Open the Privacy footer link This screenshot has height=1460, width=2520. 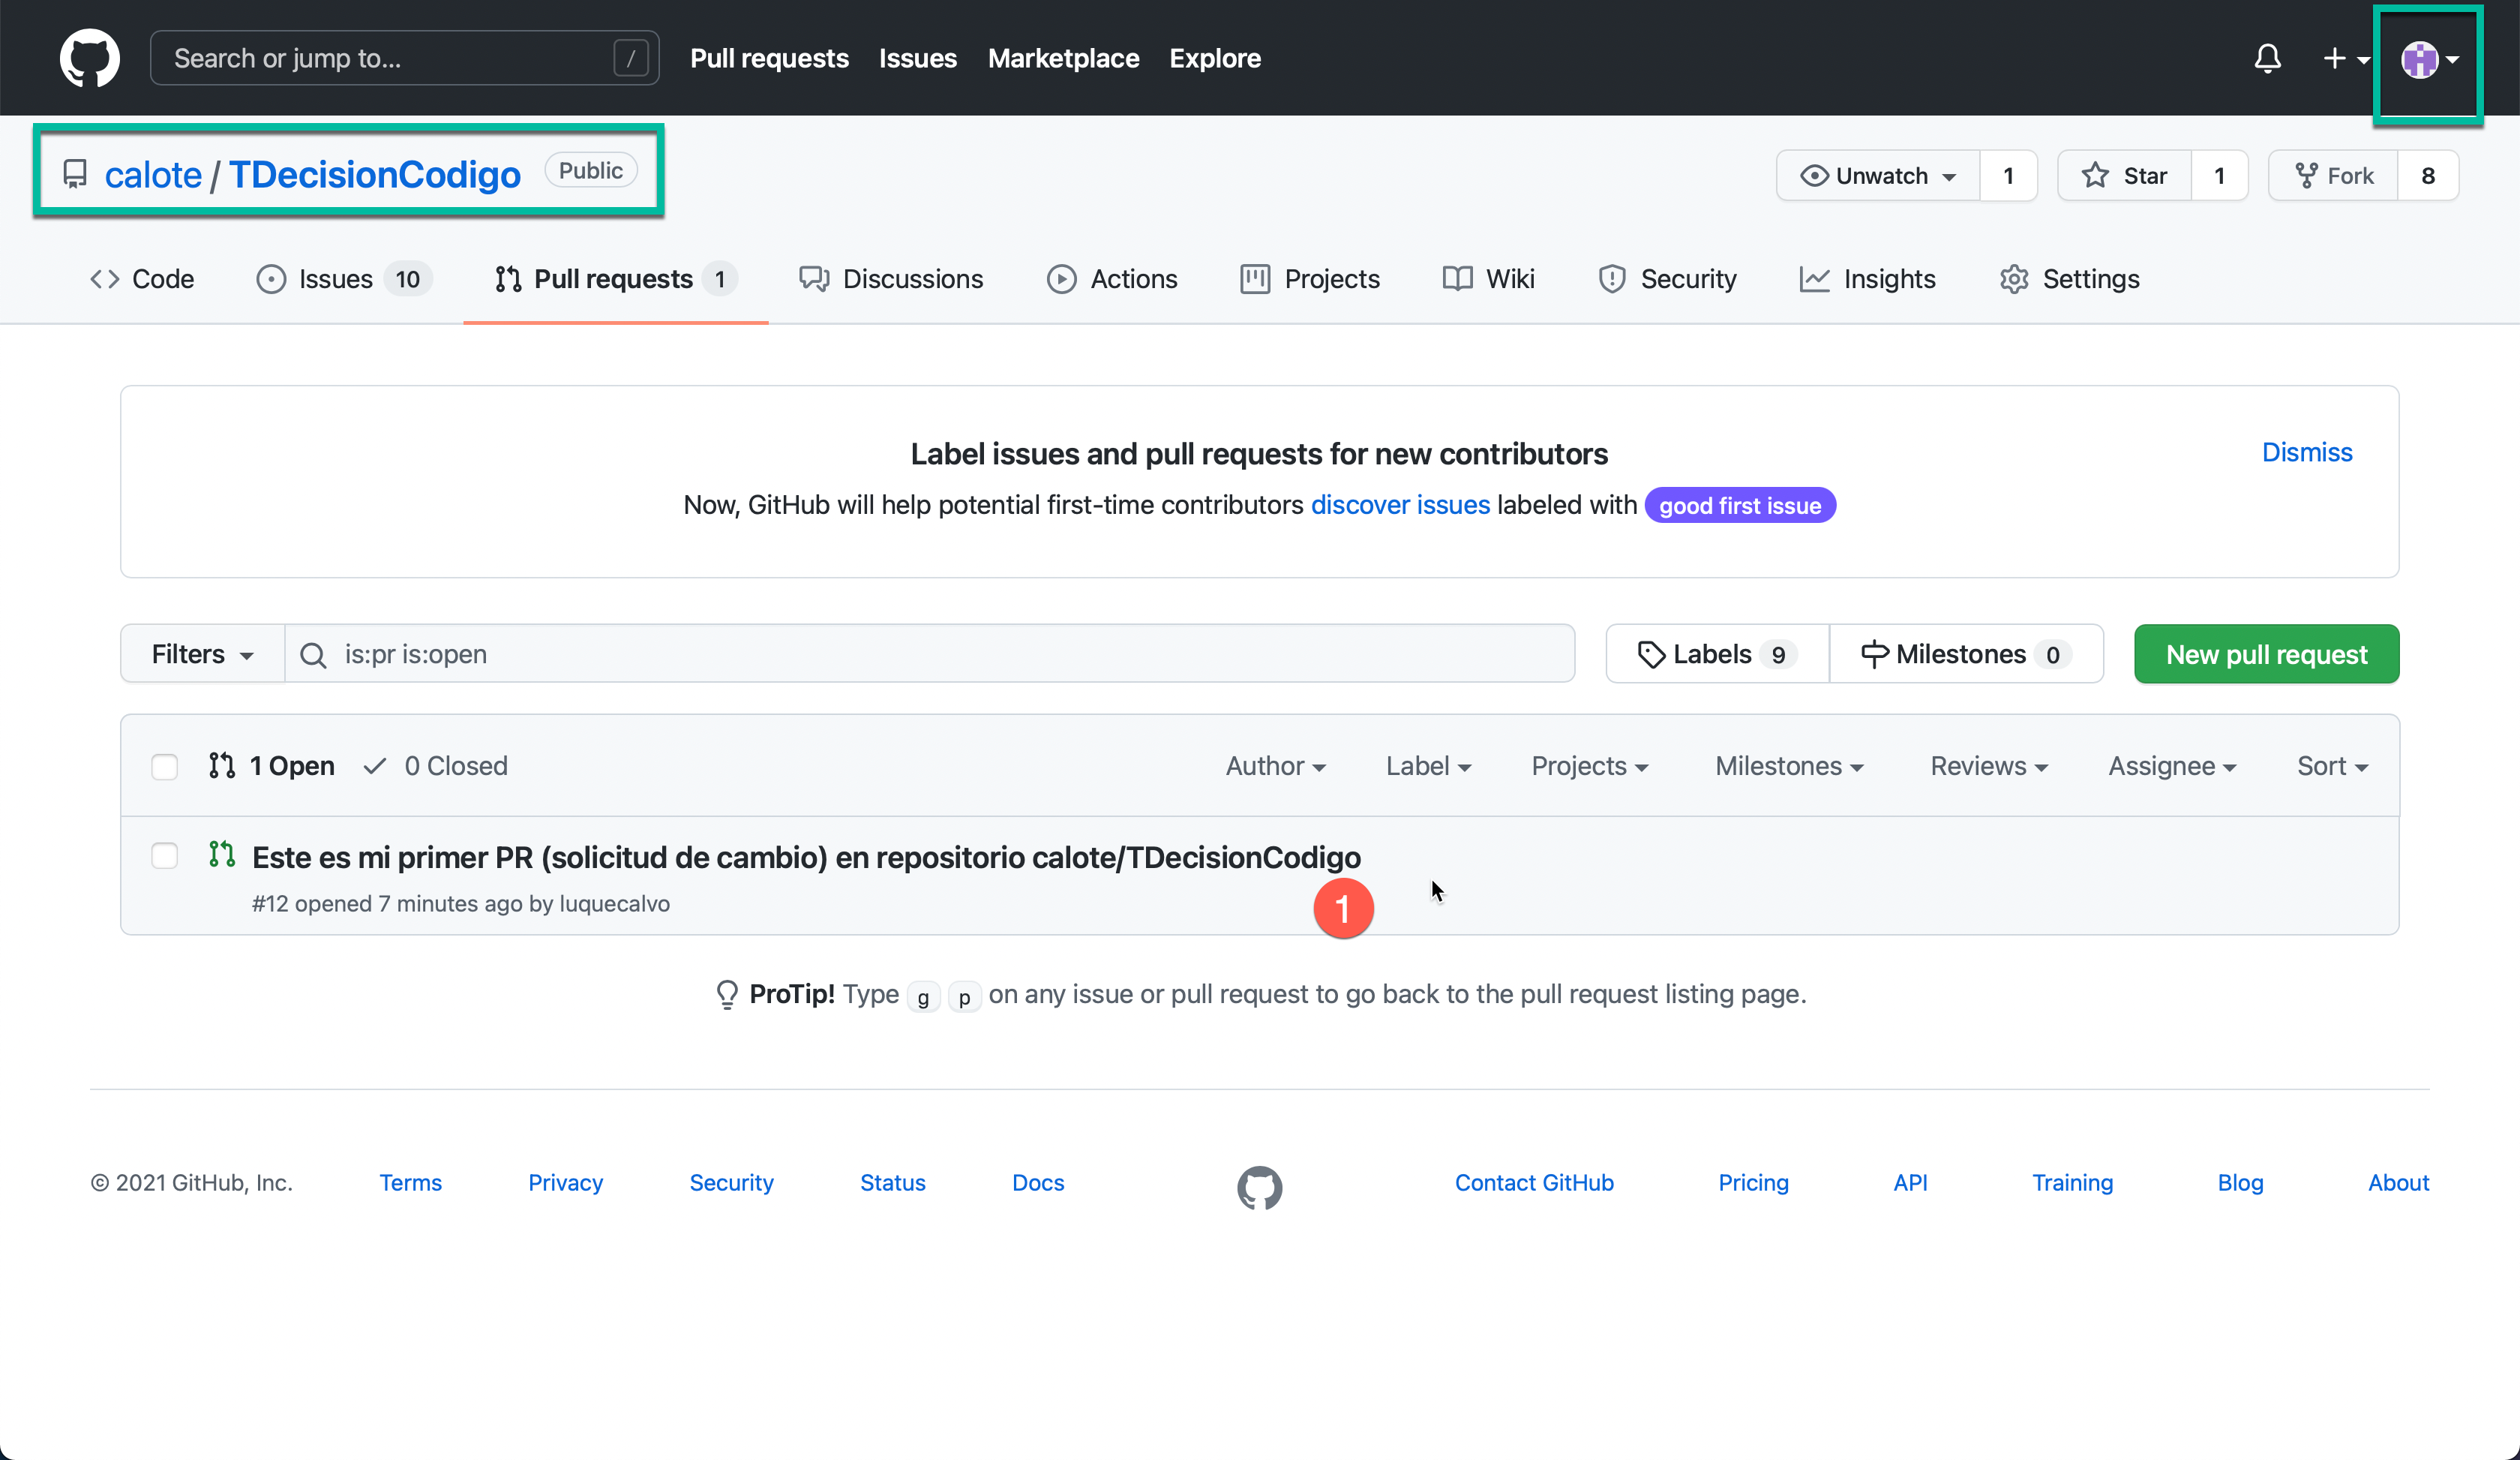point(565,1183)
